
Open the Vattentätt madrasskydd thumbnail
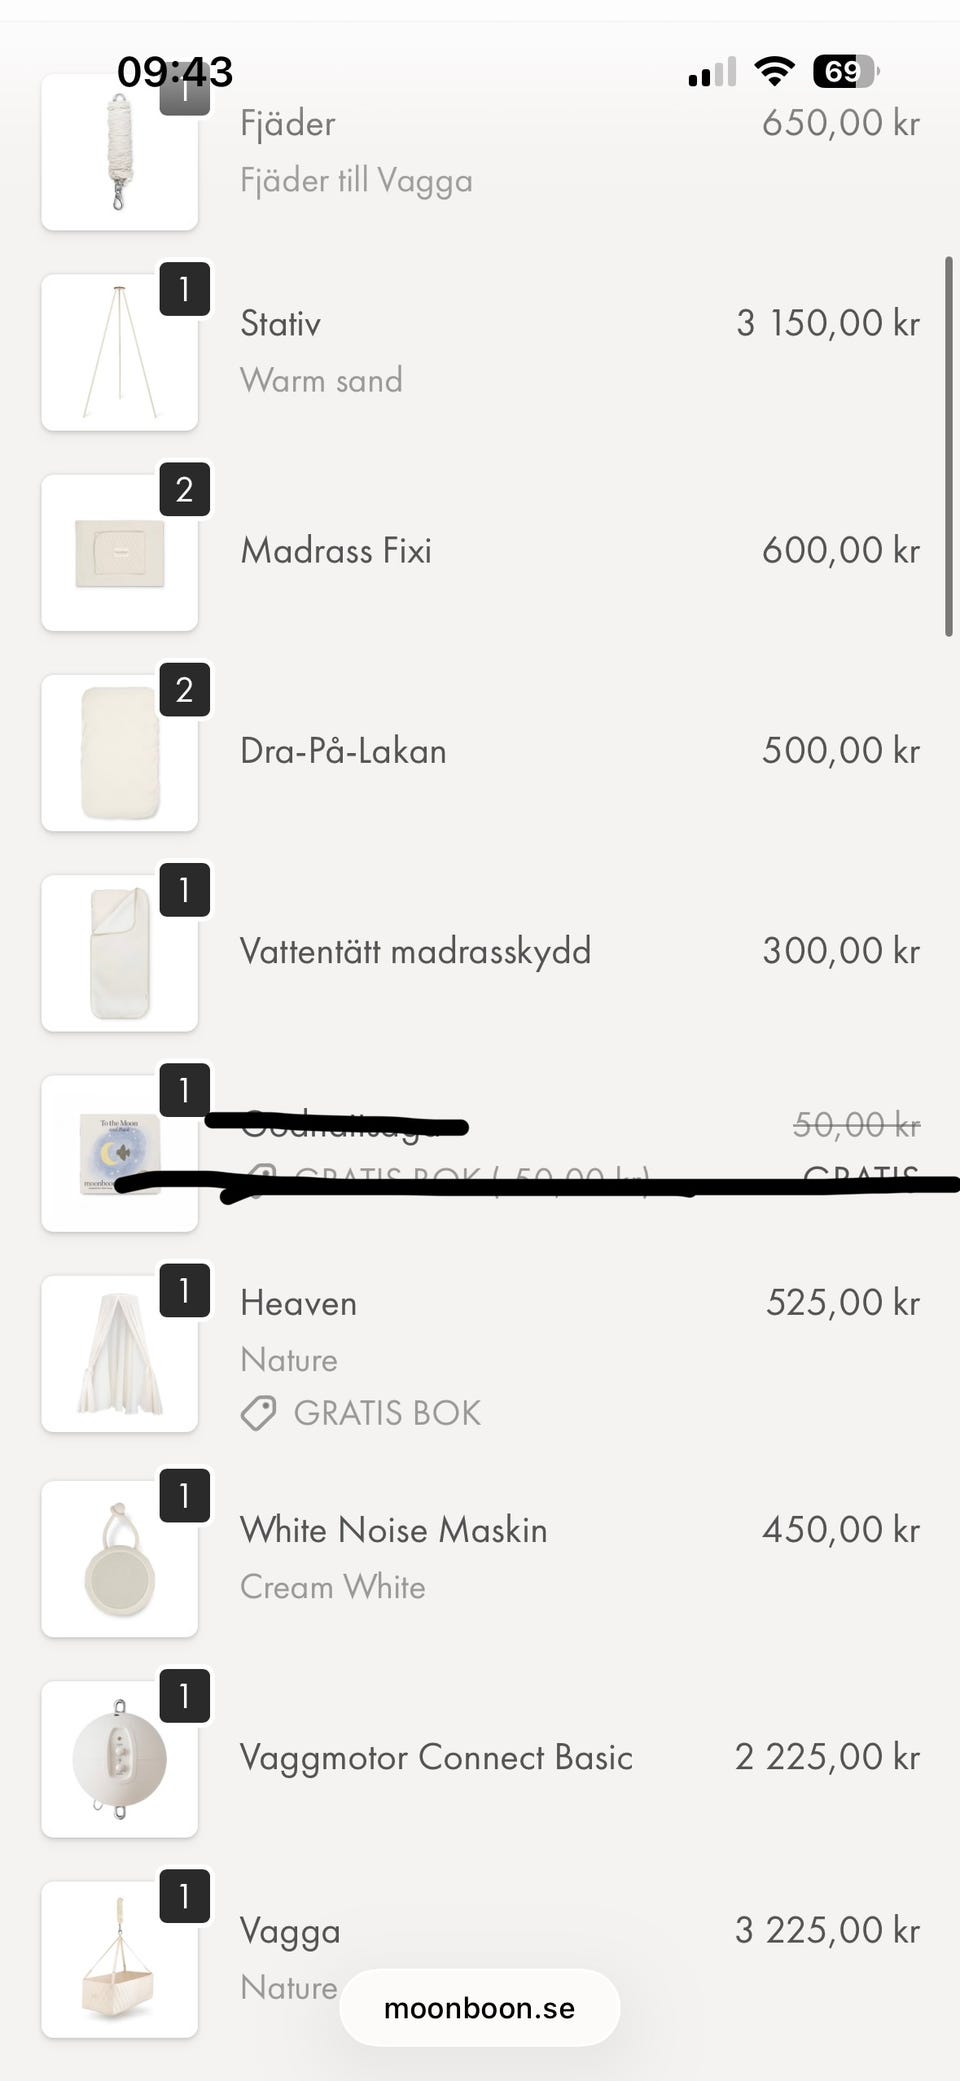(119, 952)
